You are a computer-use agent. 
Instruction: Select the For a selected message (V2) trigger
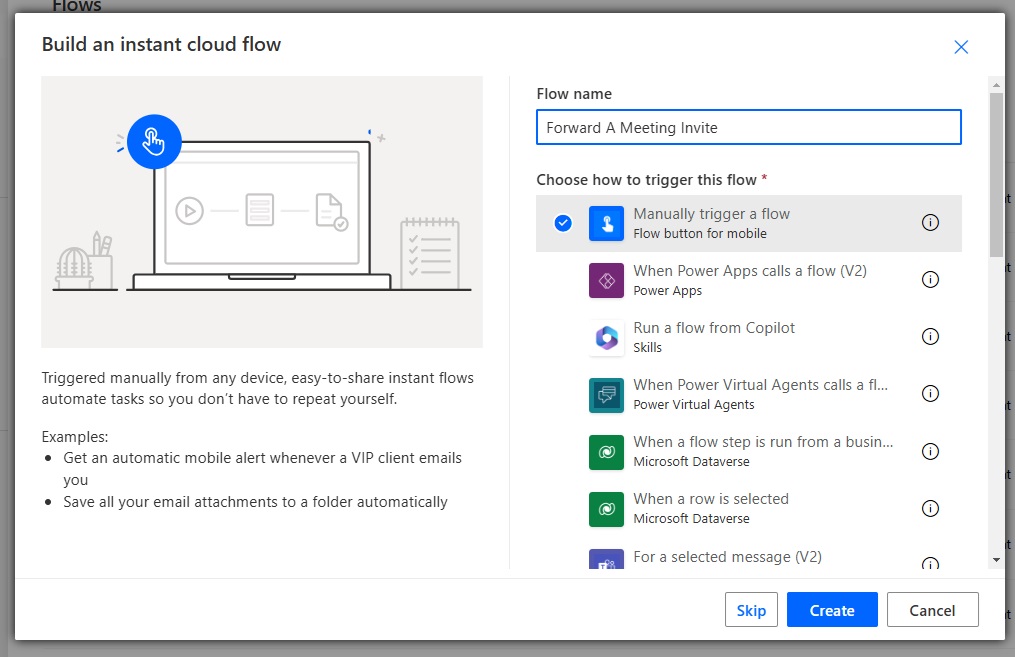727,557
